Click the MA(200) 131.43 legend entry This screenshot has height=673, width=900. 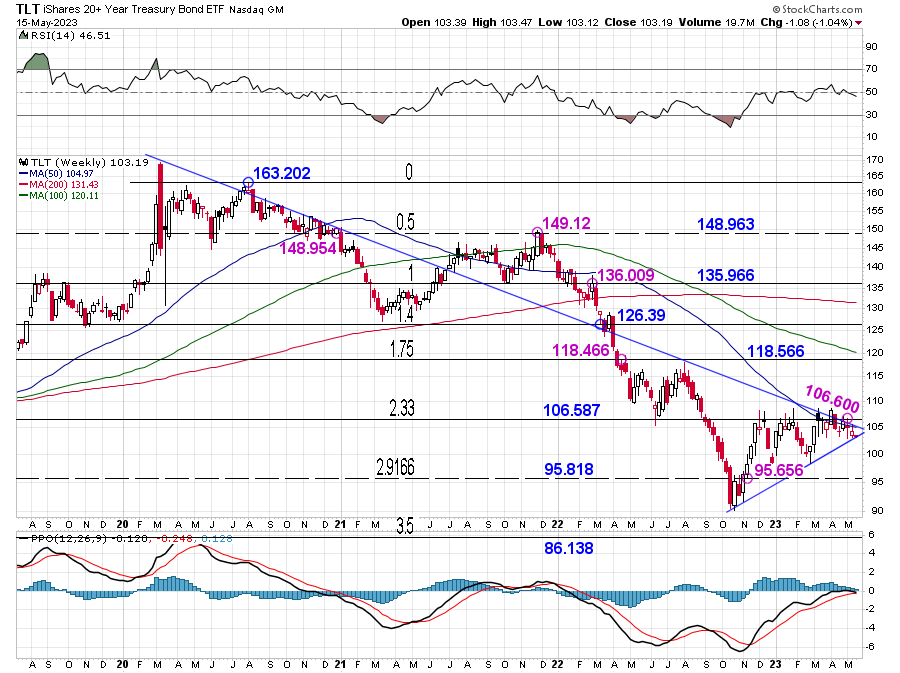[x=63, y=185]
